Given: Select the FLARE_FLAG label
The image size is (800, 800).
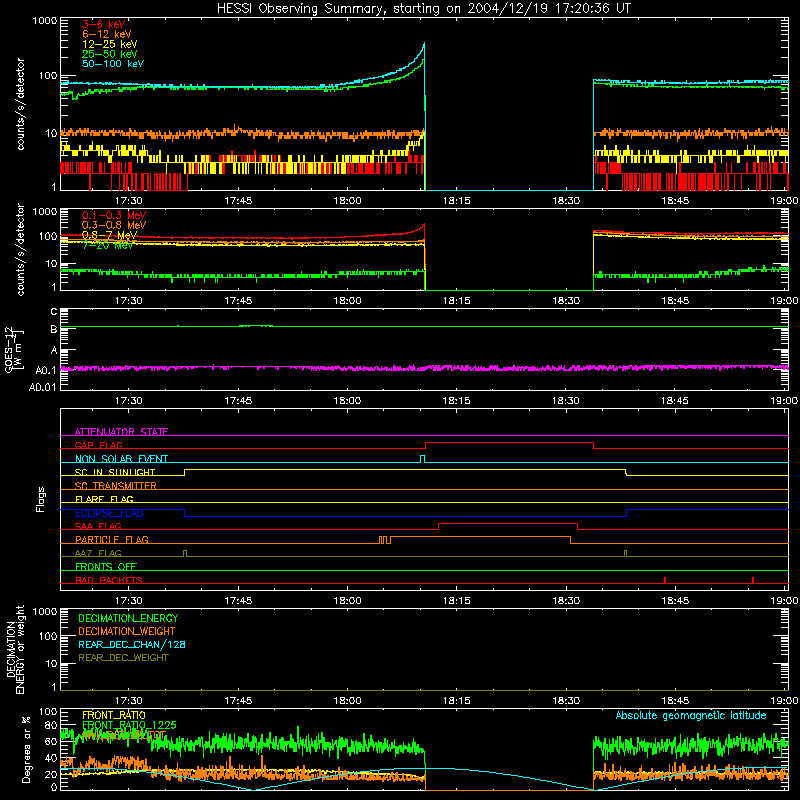Looking at the screenshot, I should pos(104,499).
